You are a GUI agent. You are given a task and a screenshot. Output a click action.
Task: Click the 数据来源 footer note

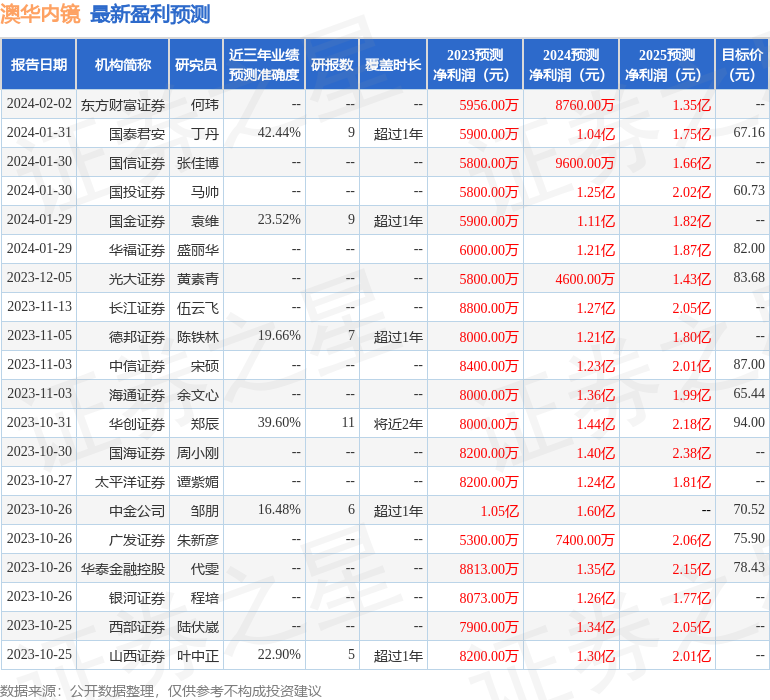161,691
